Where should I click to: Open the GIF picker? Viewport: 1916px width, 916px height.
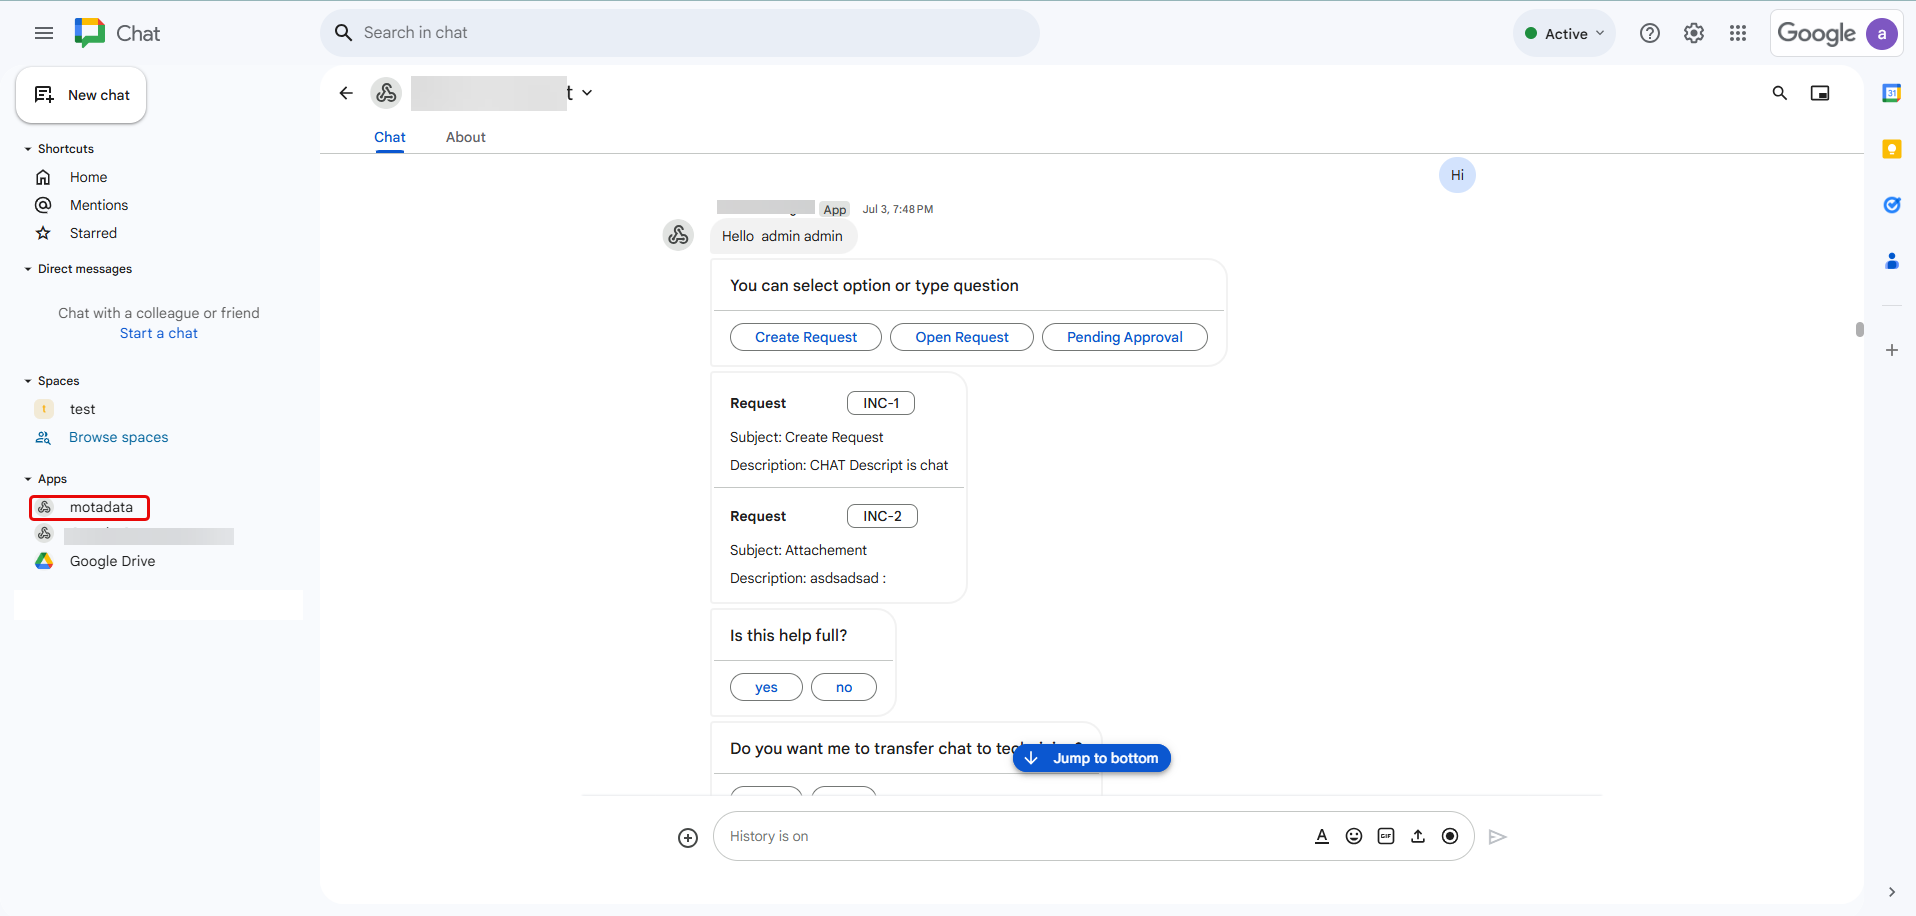pyautogui.click(x=1386, y=836)
